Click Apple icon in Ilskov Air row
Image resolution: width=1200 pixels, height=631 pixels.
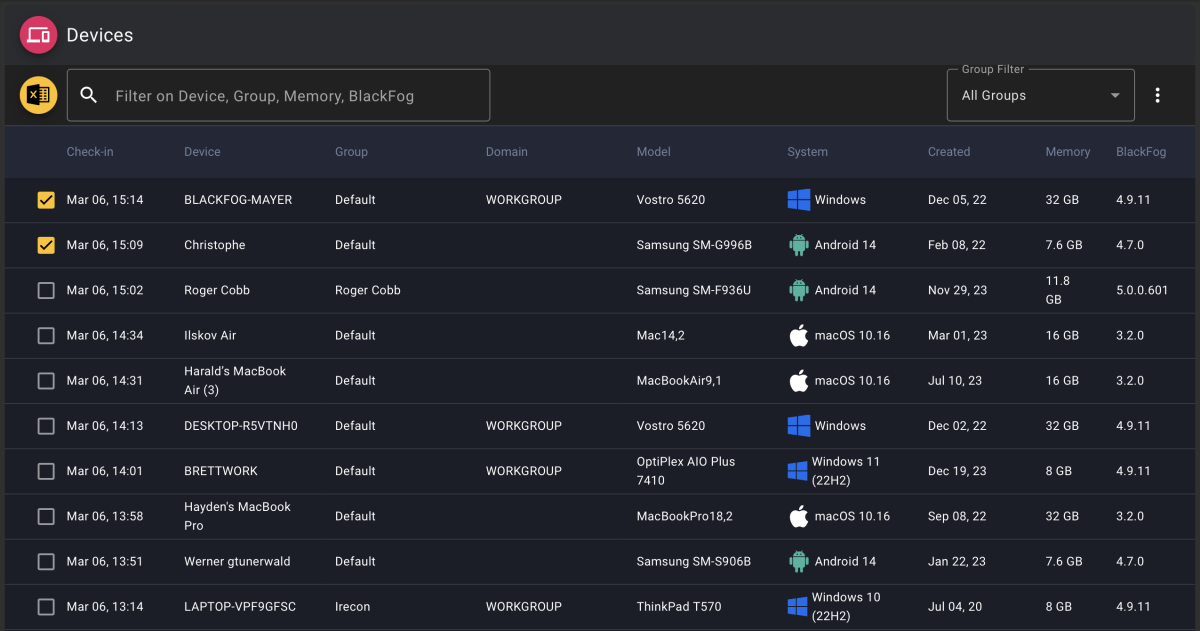[798, 335]
